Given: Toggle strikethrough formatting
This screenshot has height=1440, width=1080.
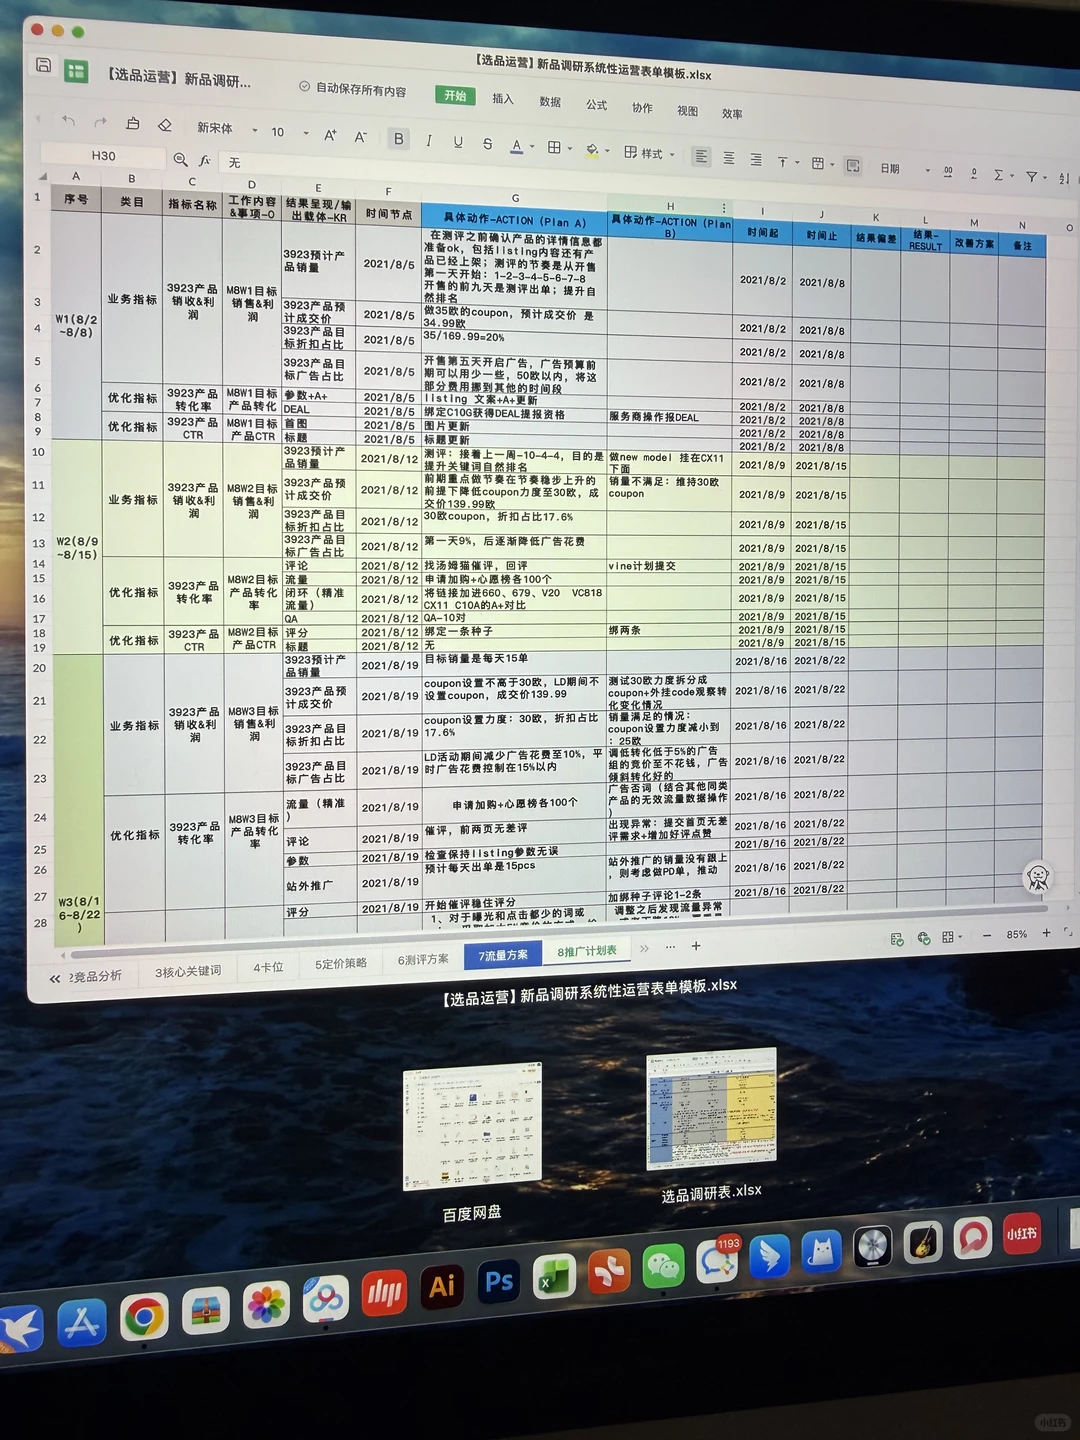Looking at the screenshot, I should click(x=487, y=143).
